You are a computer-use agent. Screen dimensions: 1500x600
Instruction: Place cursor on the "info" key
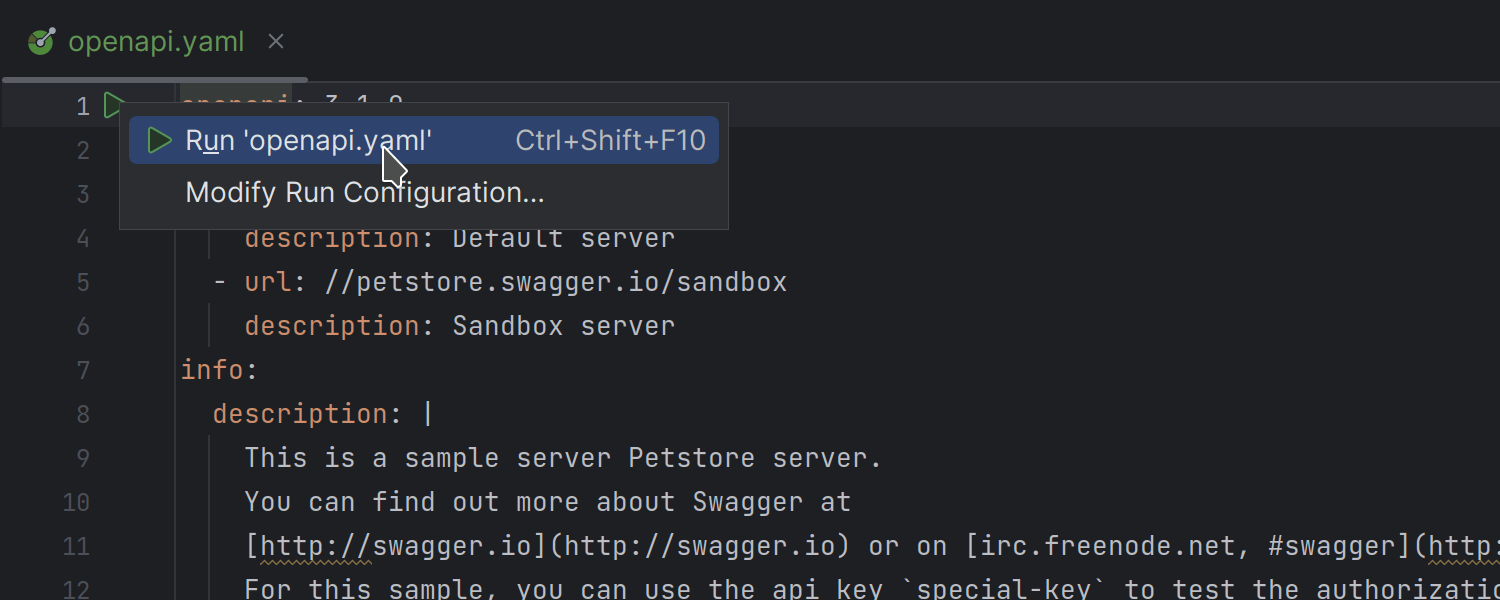(x=212, y=370)
